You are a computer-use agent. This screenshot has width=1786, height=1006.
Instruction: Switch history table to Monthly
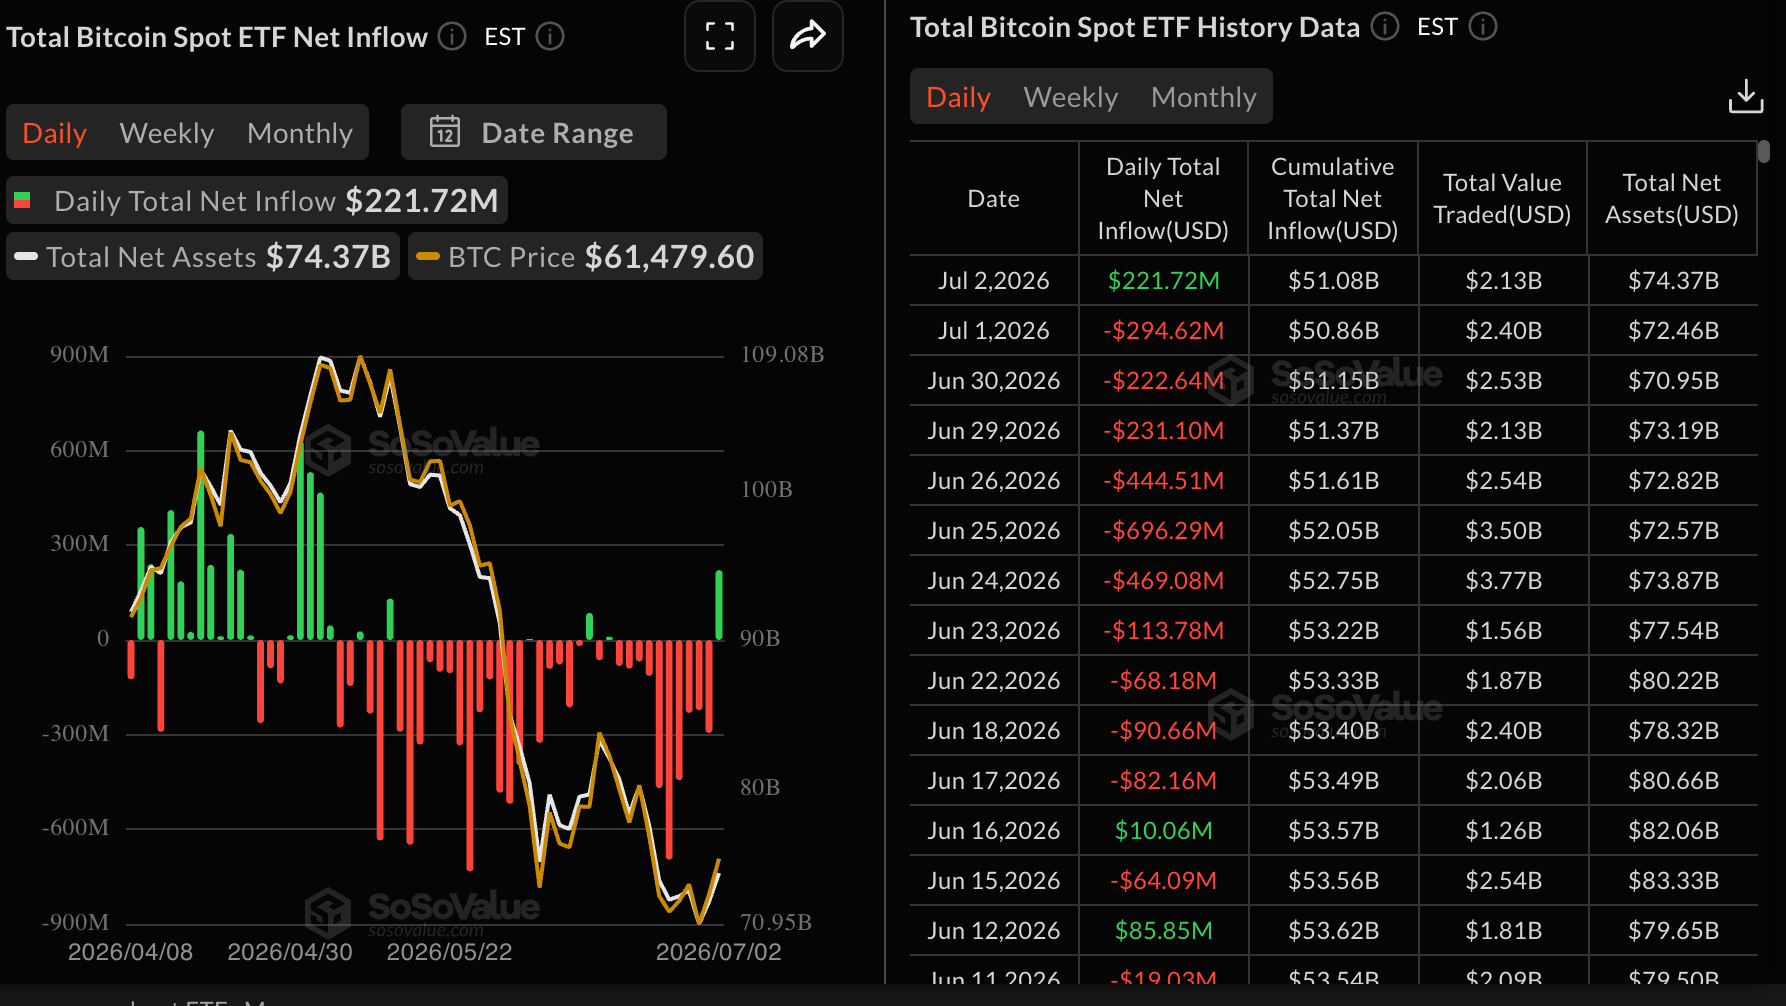pyautogui.click(x=1204, y=97)
